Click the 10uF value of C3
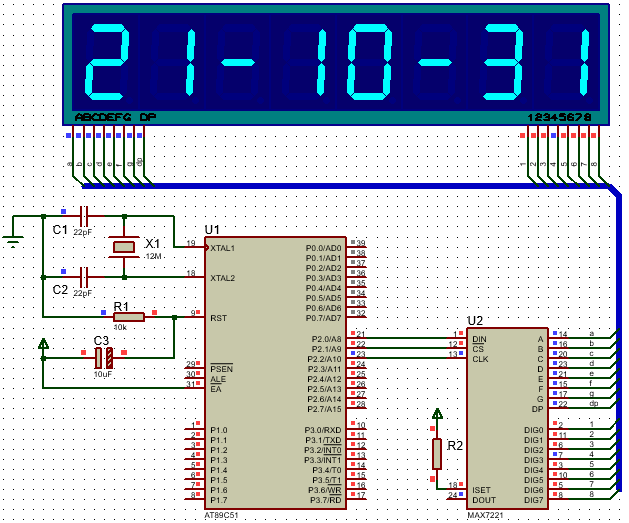This screenshot has width=629, height=523. (x=103, y=374)
